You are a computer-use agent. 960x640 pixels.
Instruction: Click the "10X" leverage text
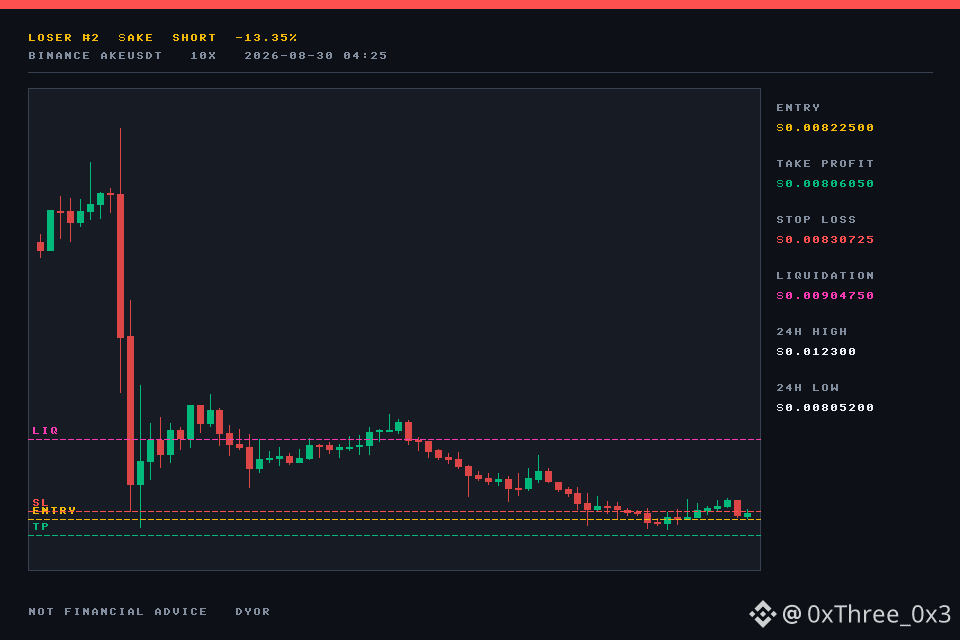(203, 56)
